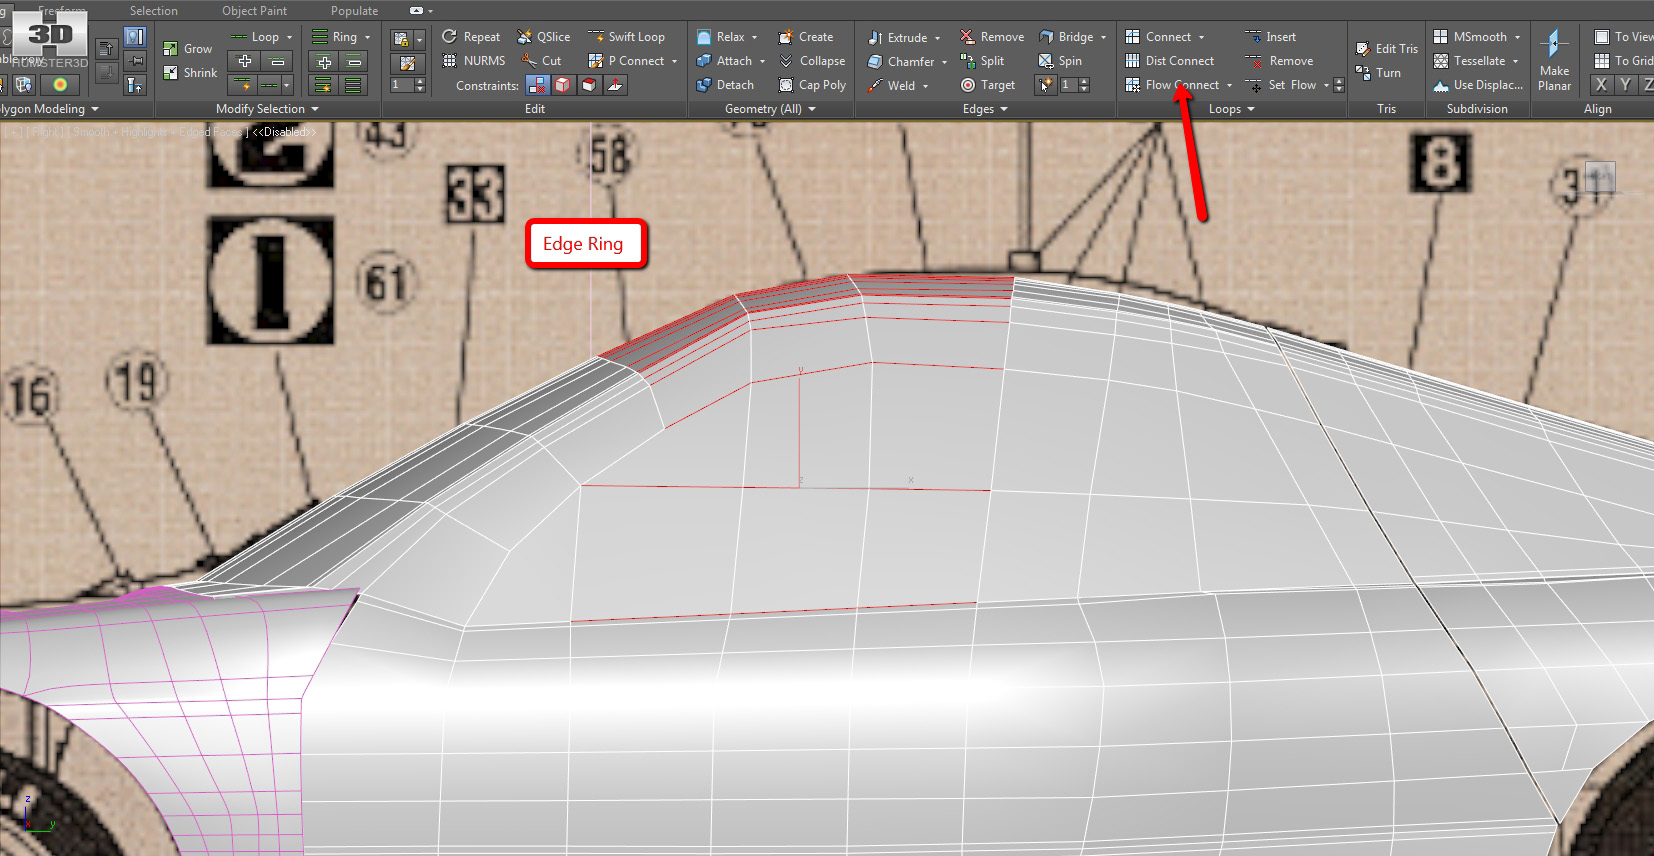Click the Attach icon in the Geometry panel
This screenshot has width=1654, height=856.
[704, 61]
